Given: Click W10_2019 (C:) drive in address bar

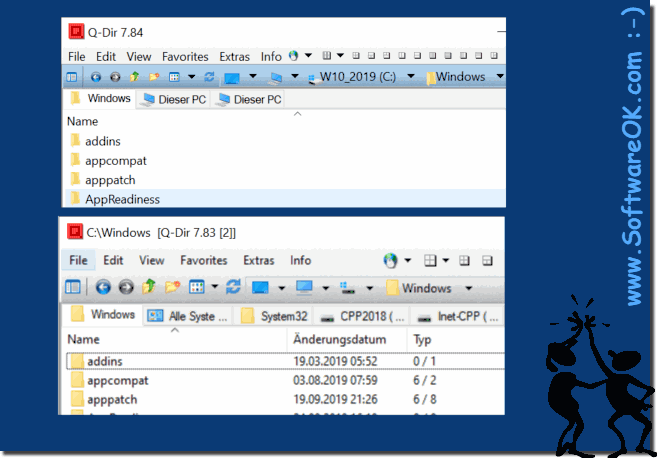Looking at the screenshot, I should (x=352, y=77).
